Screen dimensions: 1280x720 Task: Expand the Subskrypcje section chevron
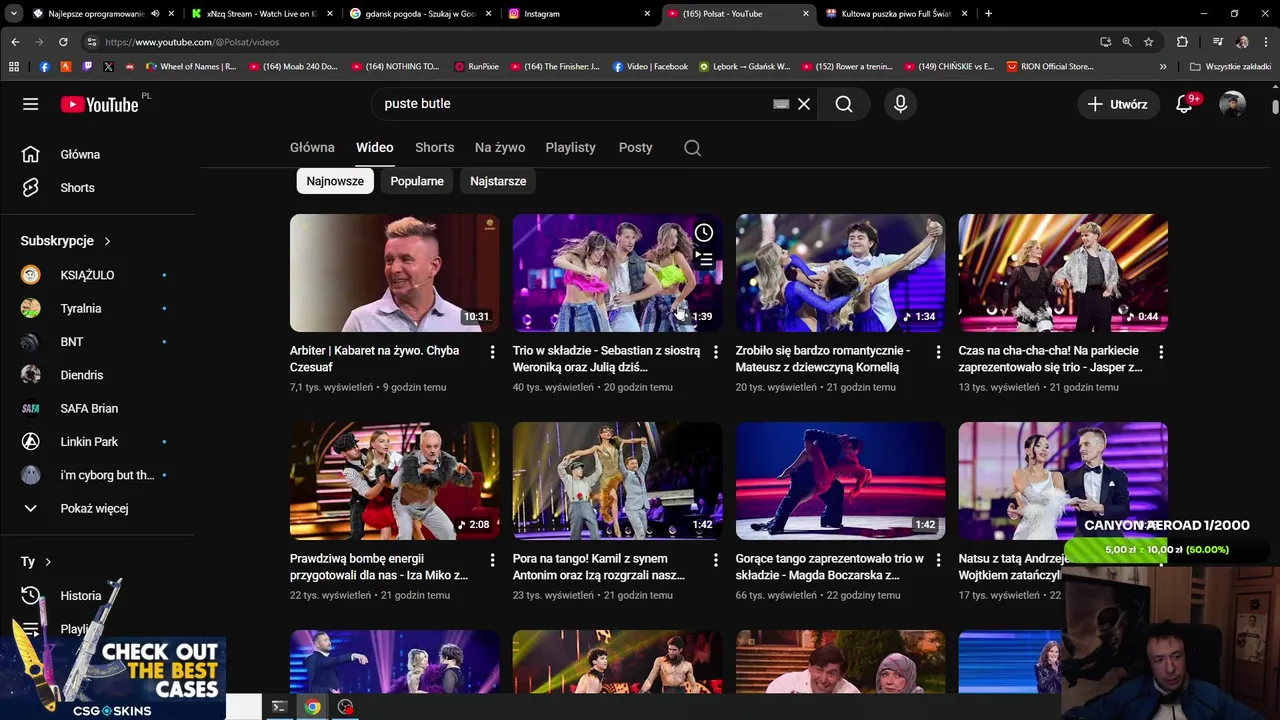pyautogui.click(x=107, y=241)
